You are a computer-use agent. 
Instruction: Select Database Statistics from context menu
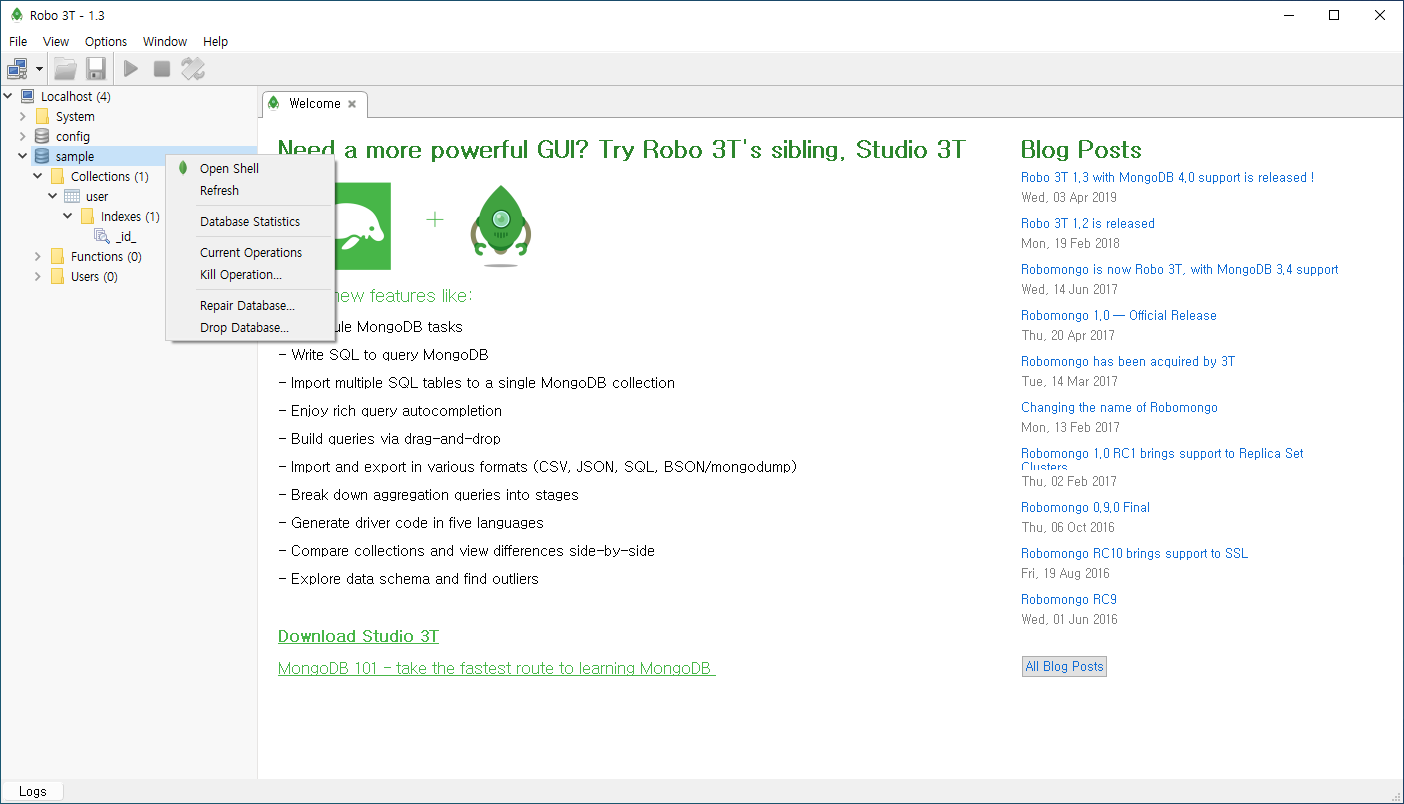tap(250, 221)
